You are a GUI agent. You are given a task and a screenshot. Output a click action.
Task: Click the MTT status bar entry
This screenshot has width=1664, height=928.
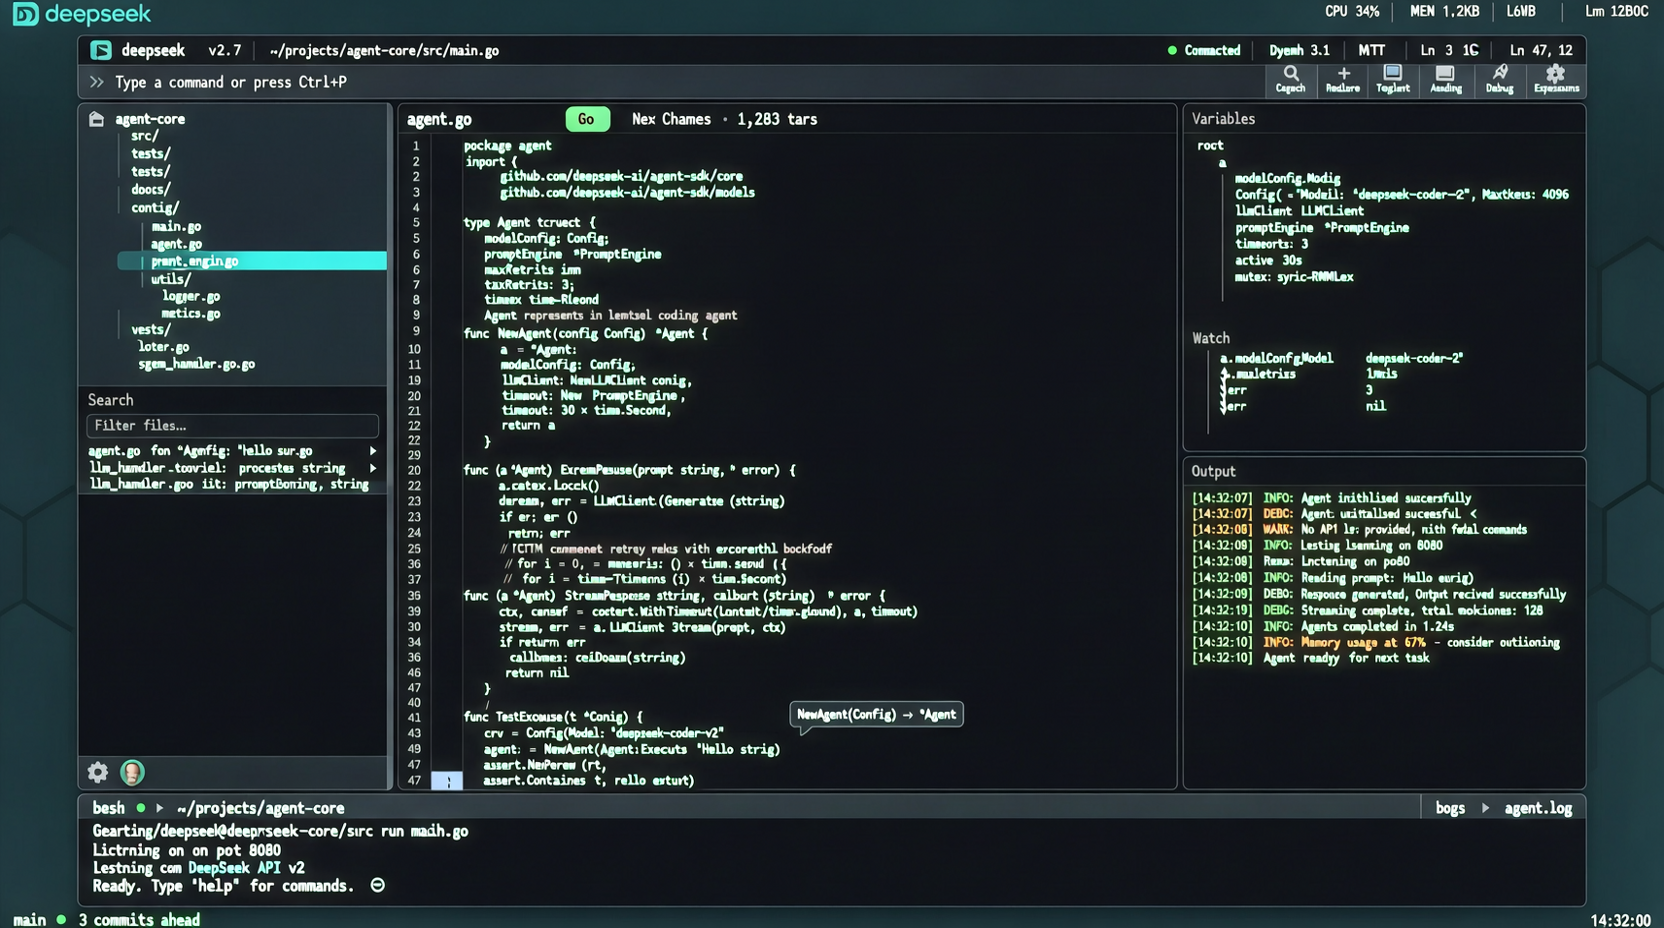1371,50
